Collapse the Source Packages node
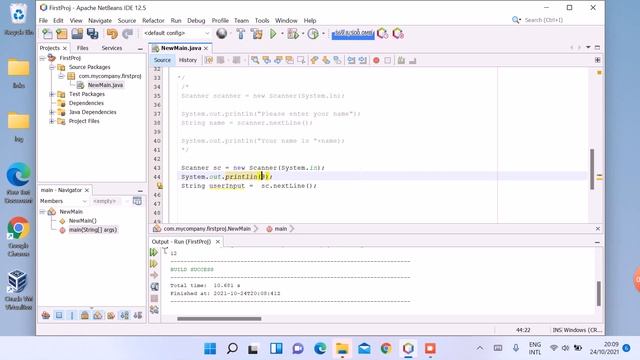The image size is (640, 360). click(52, 67)
